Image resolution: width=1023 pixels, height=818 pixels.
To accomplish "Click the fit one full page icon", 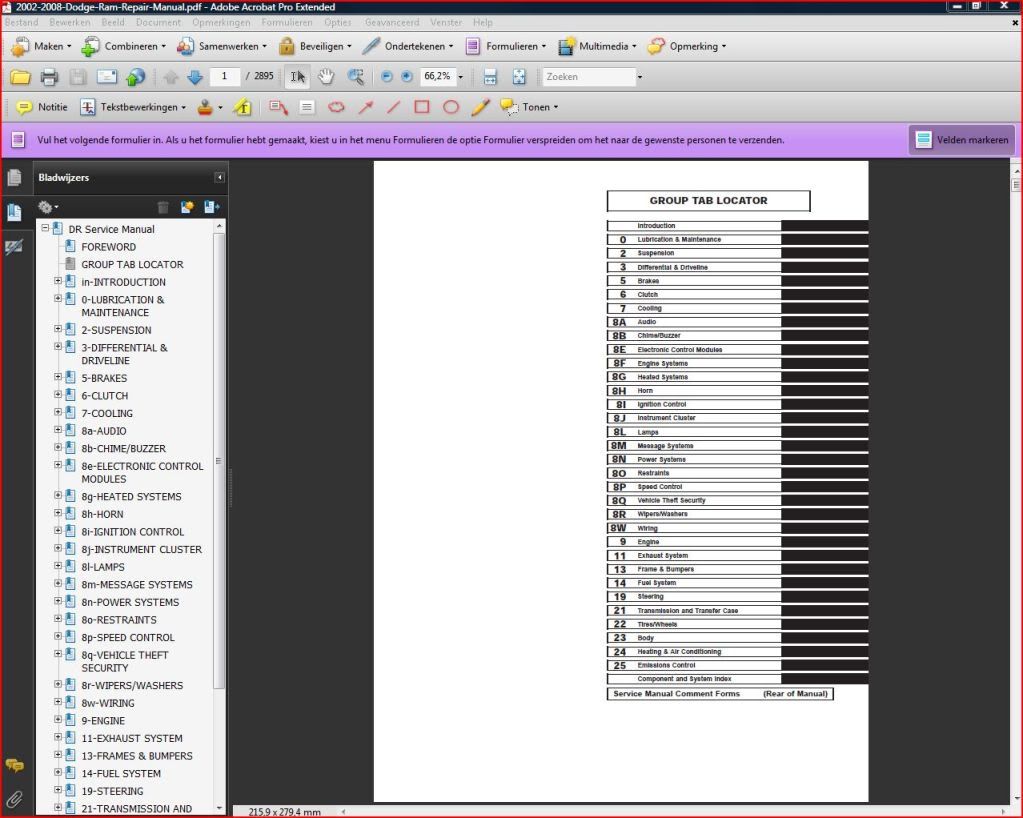I will click(x=519, y=77).
